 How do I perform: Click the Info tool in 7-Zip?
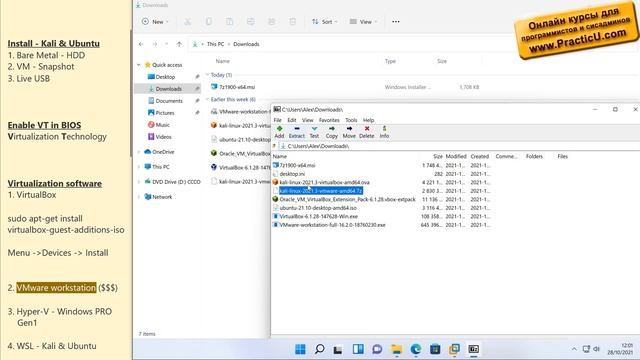click(384, 132)
